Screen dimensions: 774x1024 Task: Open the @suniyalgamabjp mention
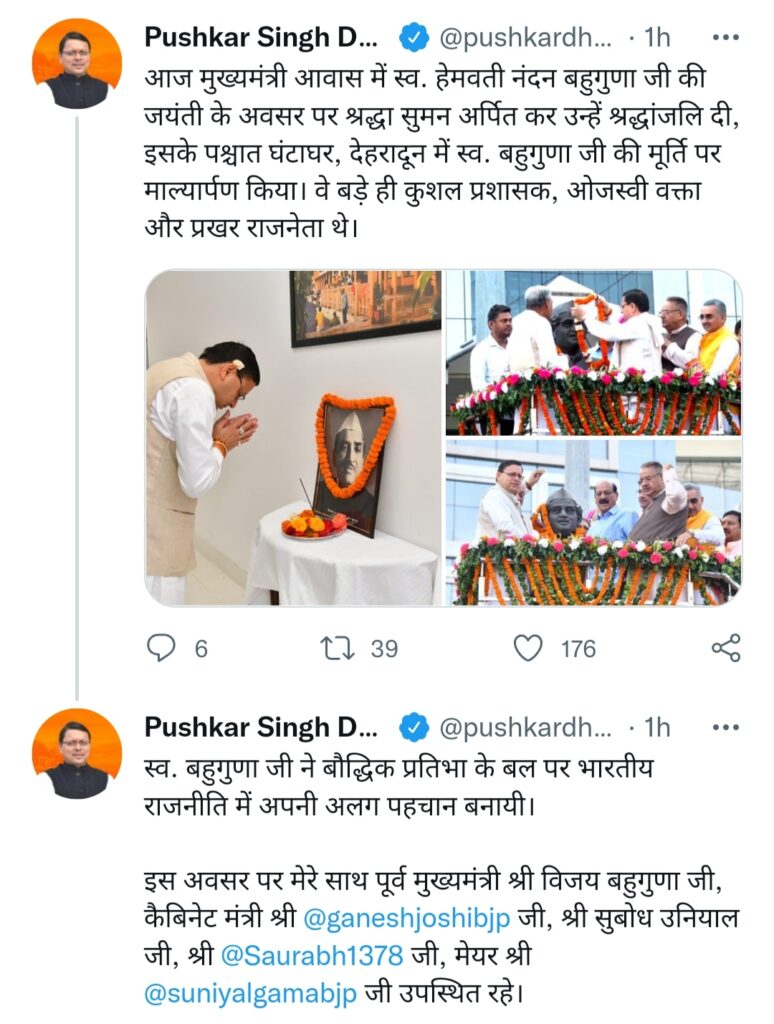[x=250, y=993]
